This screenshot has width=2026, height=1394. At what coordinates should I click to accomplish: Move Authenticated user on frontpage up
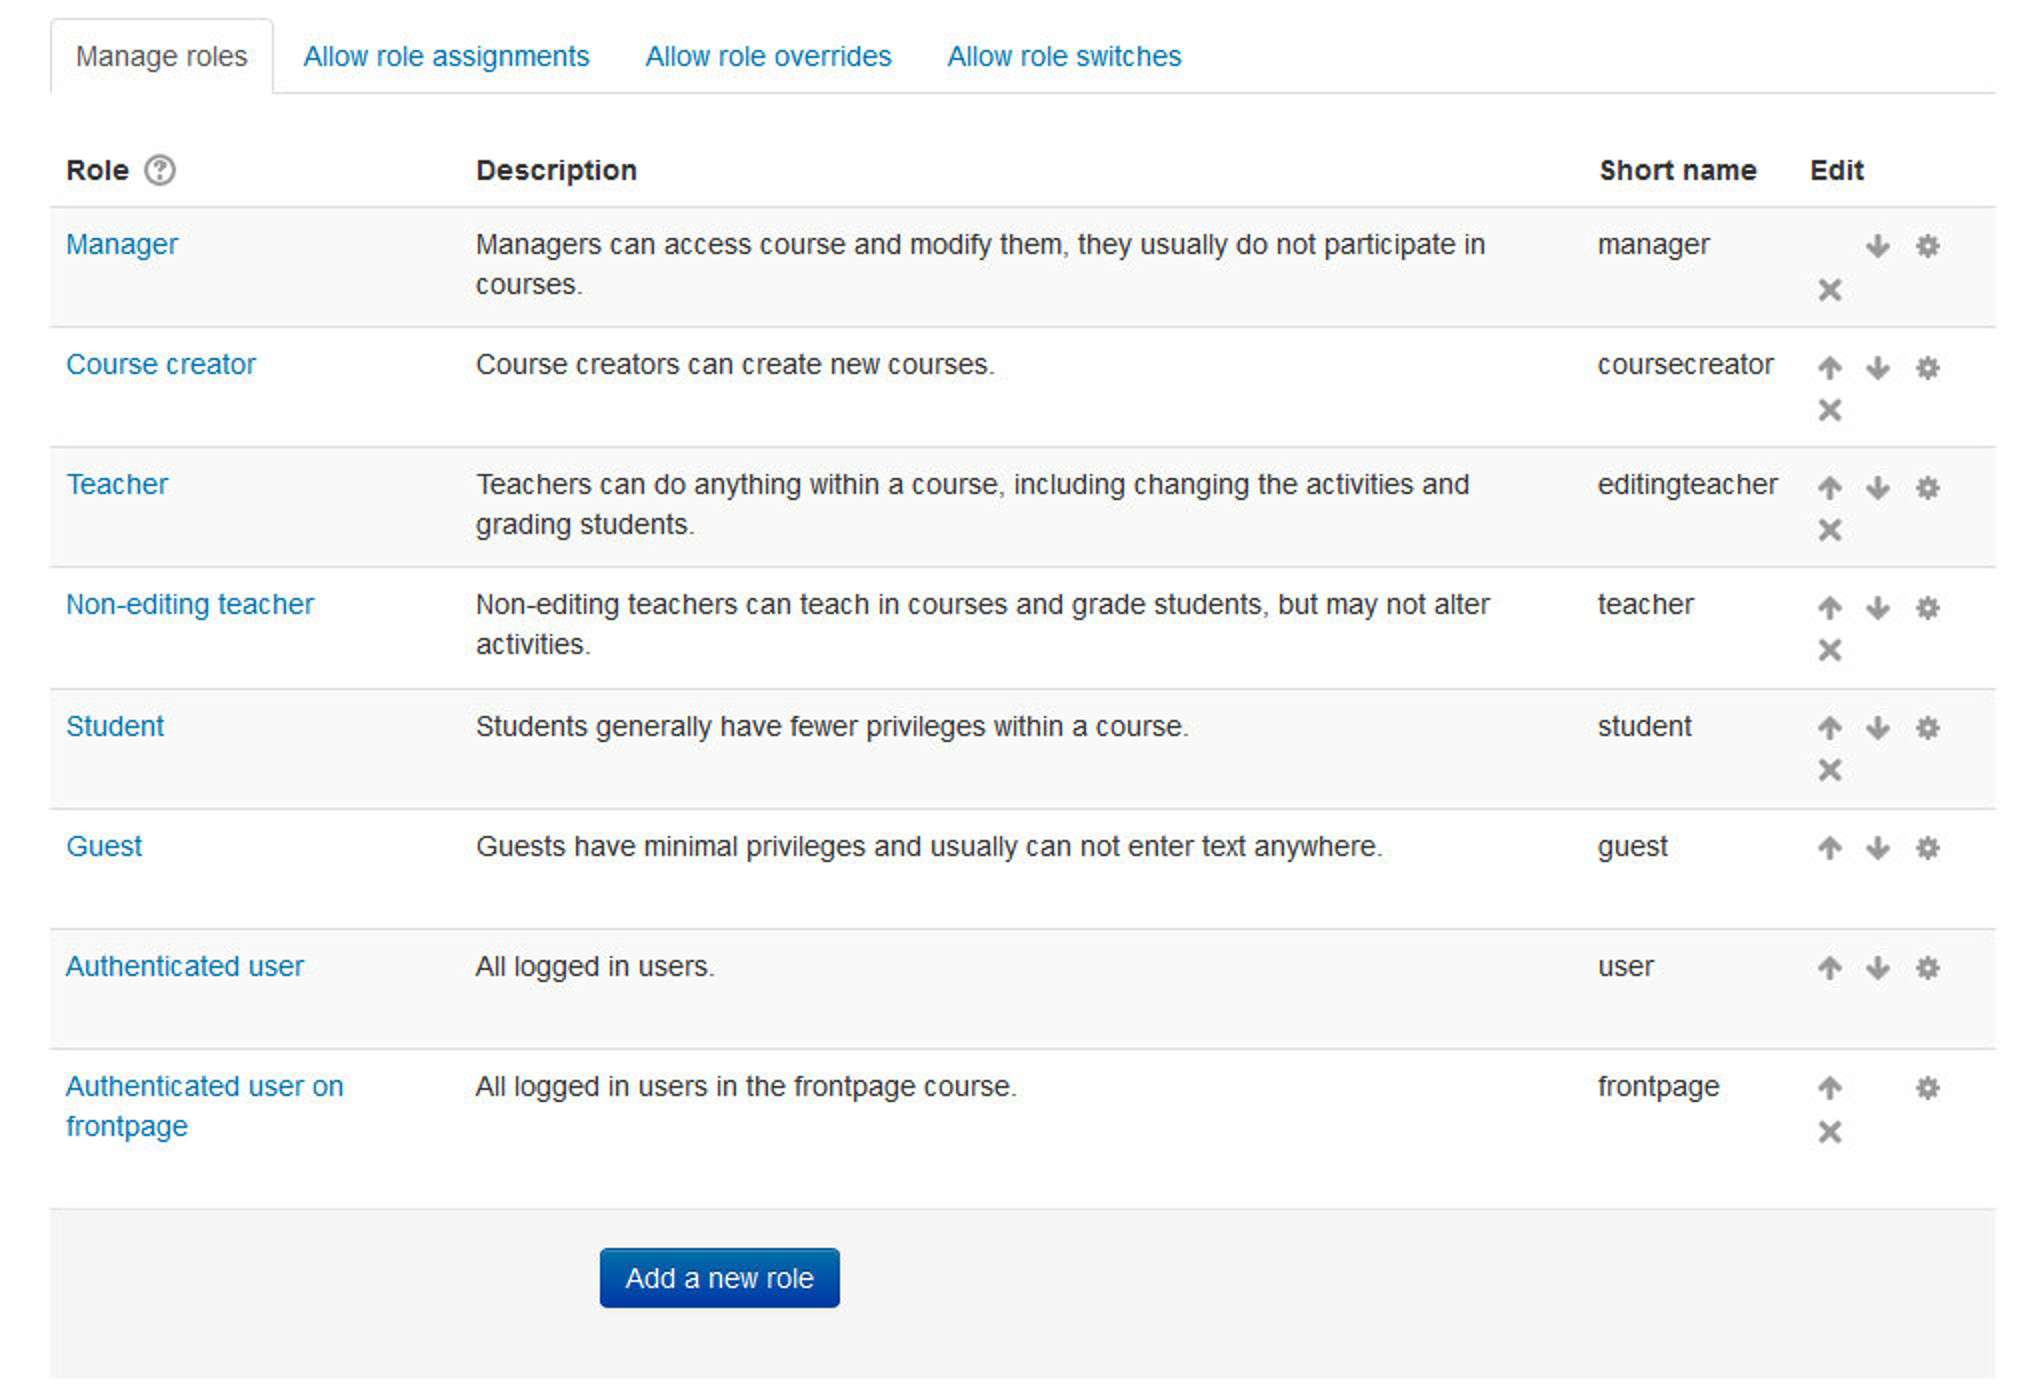pyautogui.click(x=1829, y=1088)
